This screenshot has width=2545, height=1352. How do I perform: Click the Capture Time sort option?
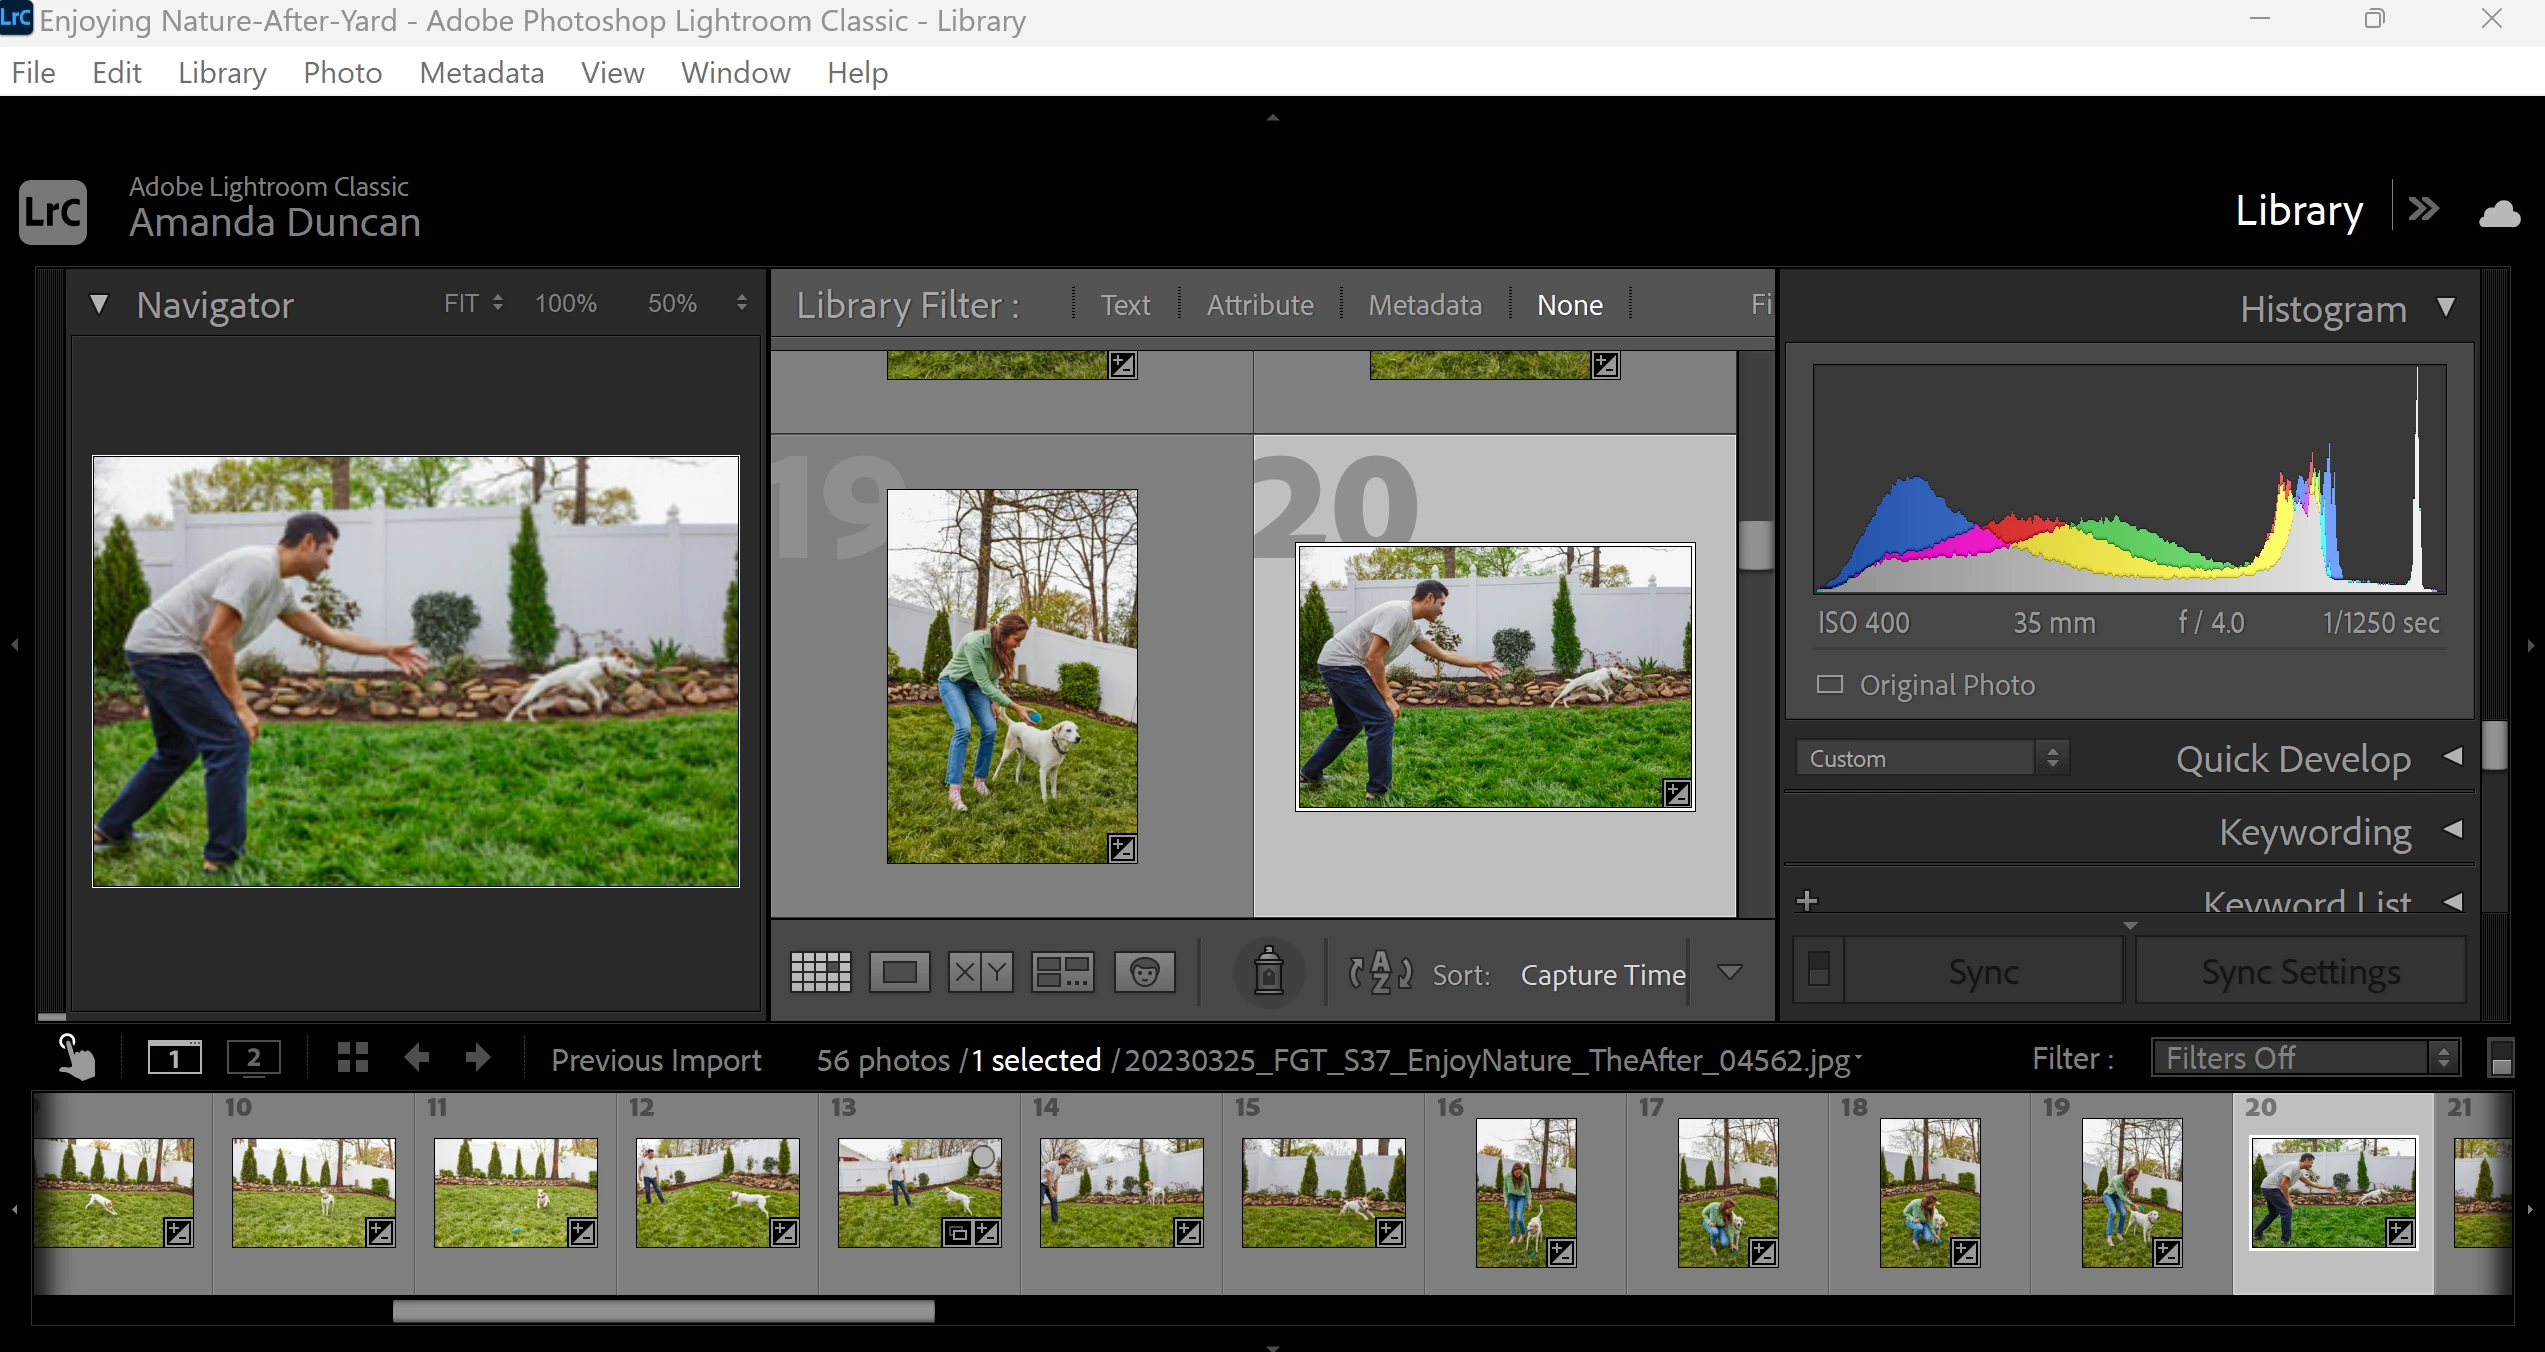point(1602,974)
